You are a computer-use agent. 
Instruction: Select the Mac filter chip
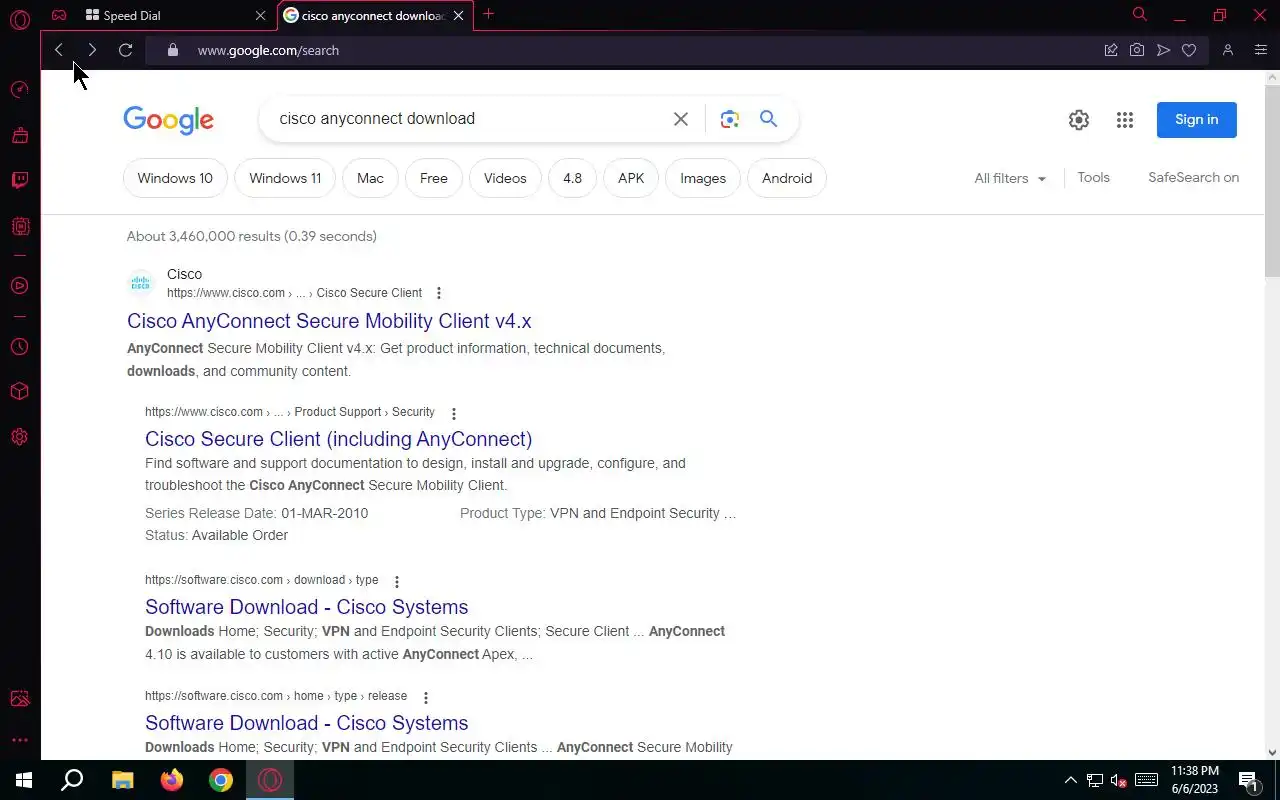point(370,178)
